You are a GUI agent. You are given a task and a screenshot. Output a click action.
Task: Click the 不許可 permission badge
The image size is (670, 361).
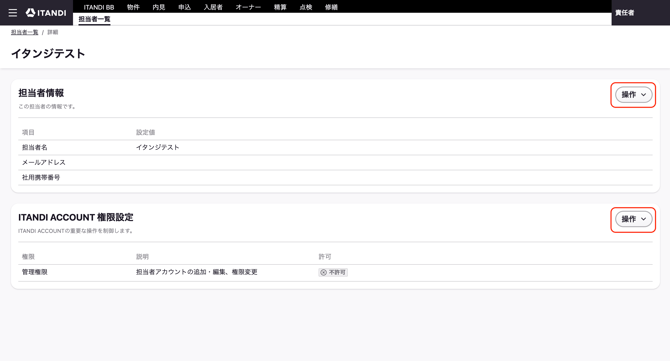[x=333, y=272]
